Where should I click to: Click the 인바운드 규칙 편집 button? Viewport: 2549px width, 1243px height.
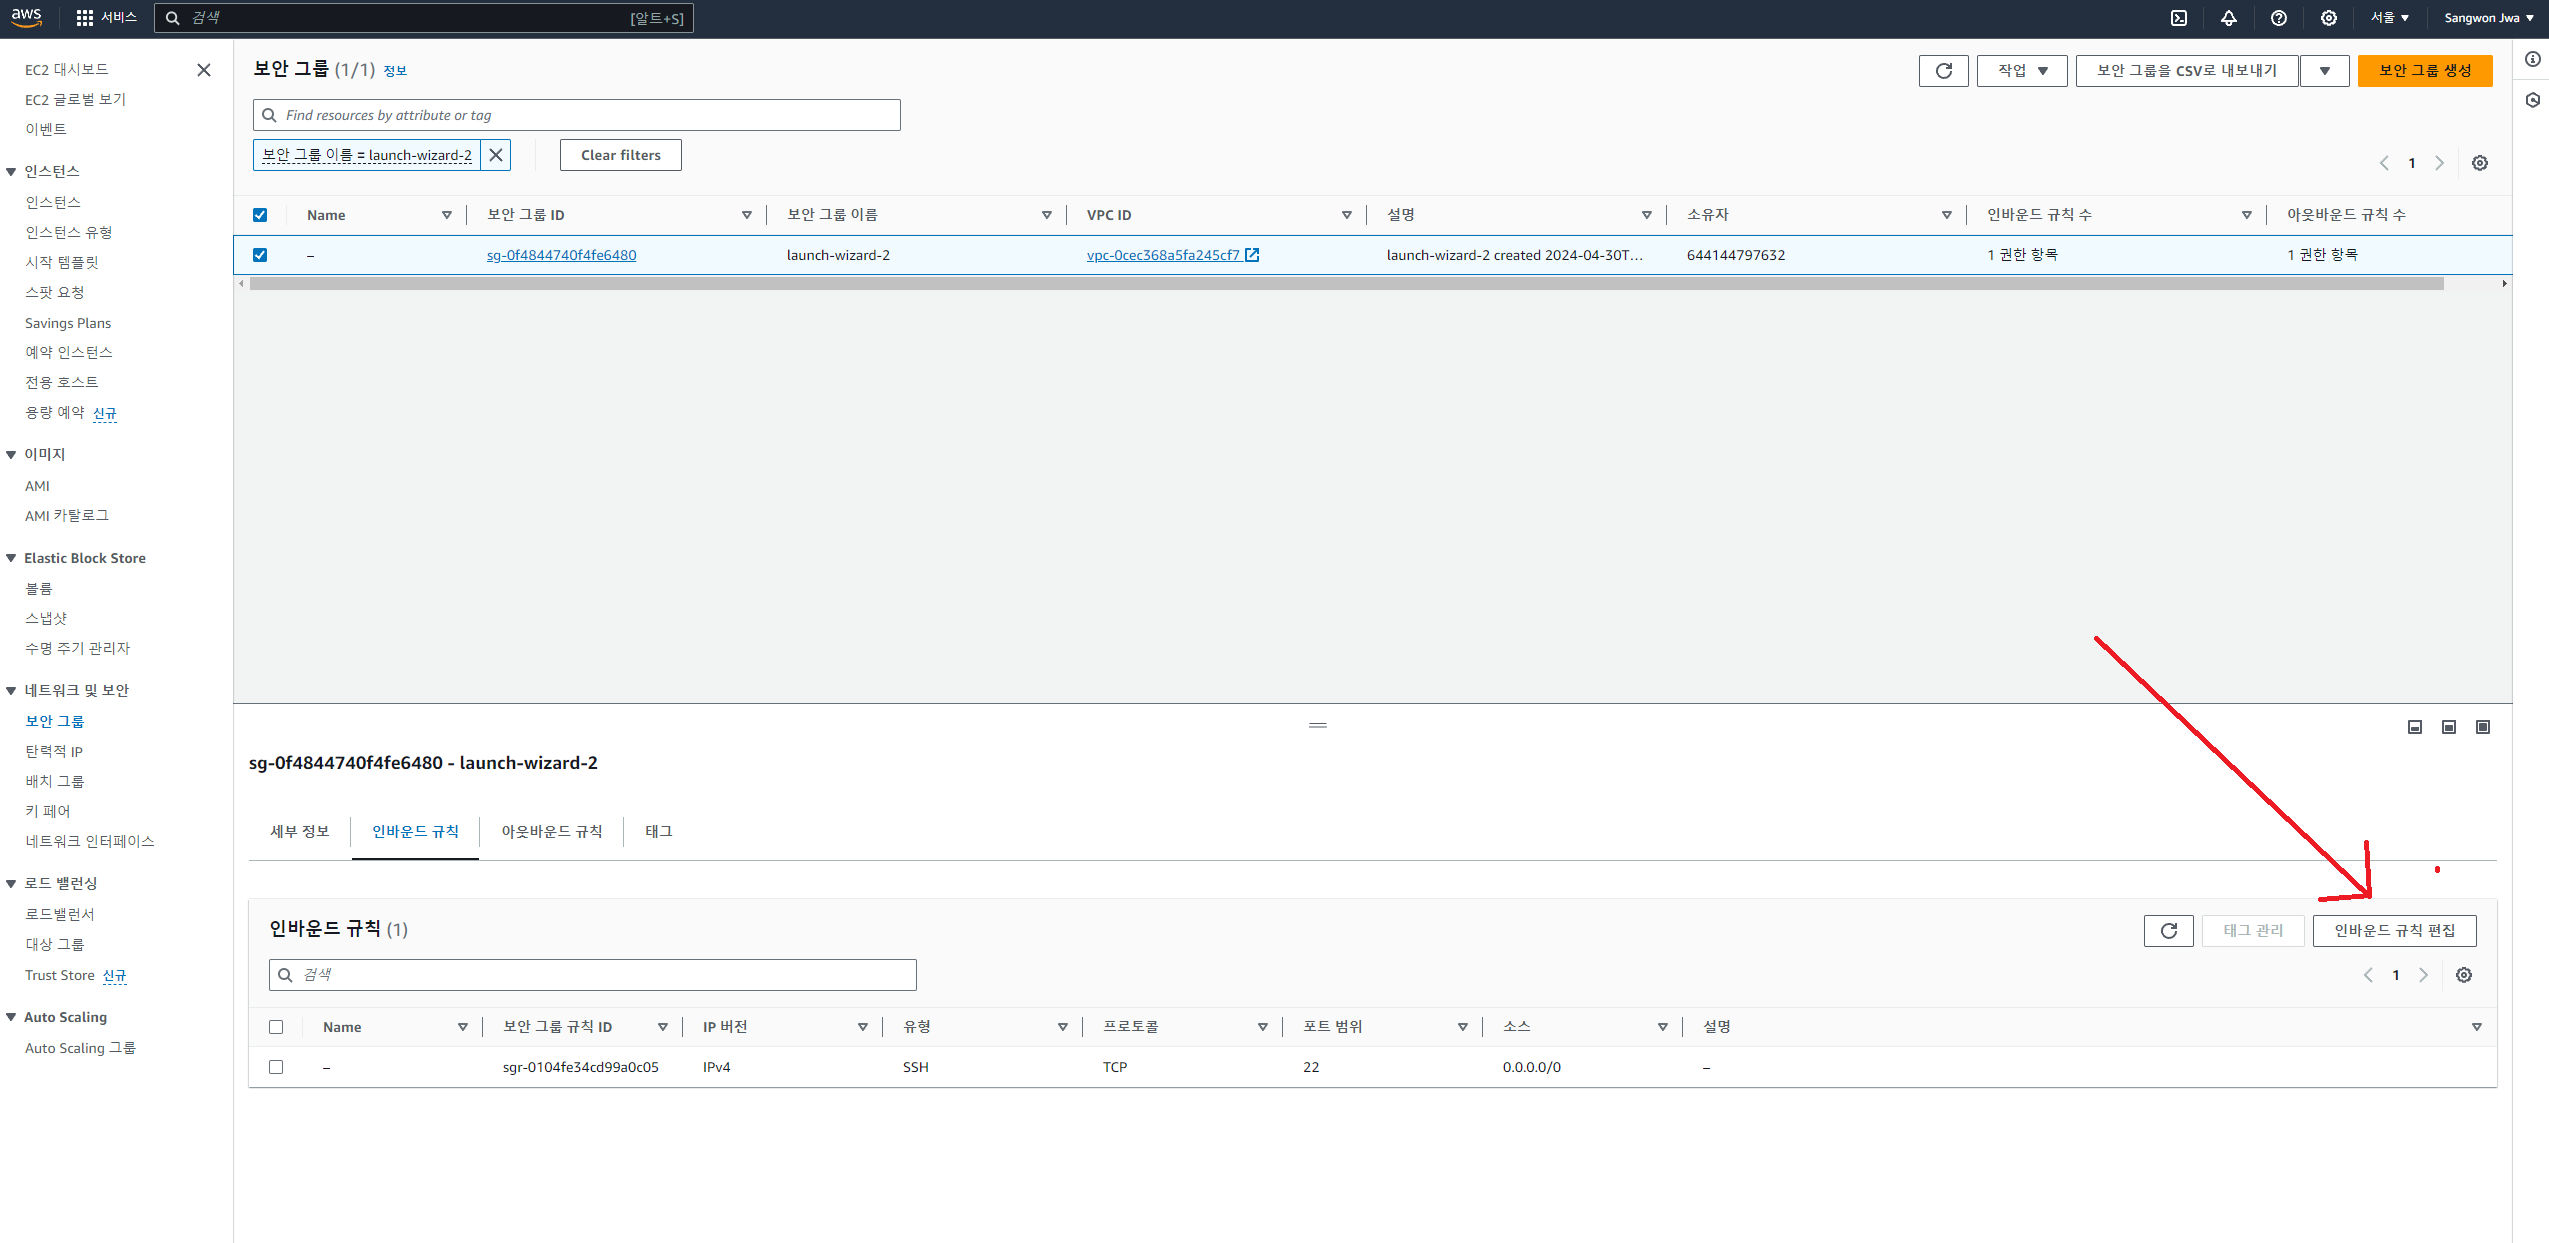click(x=2394, y=931)
